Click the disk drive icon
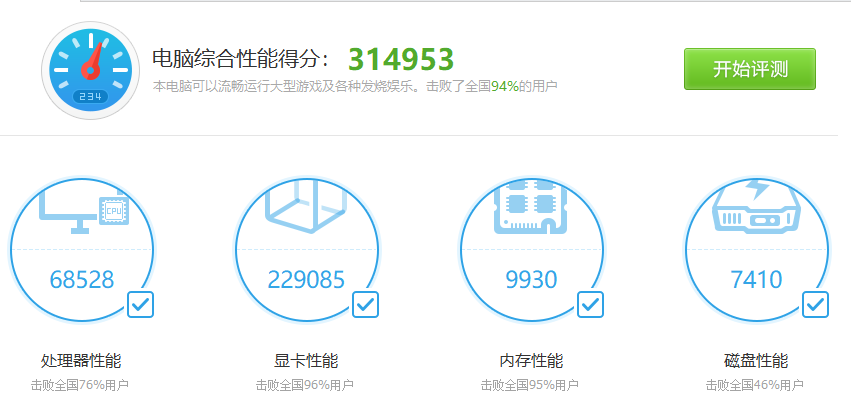Screen dimensions: 851x399 [x=756, y=207]
